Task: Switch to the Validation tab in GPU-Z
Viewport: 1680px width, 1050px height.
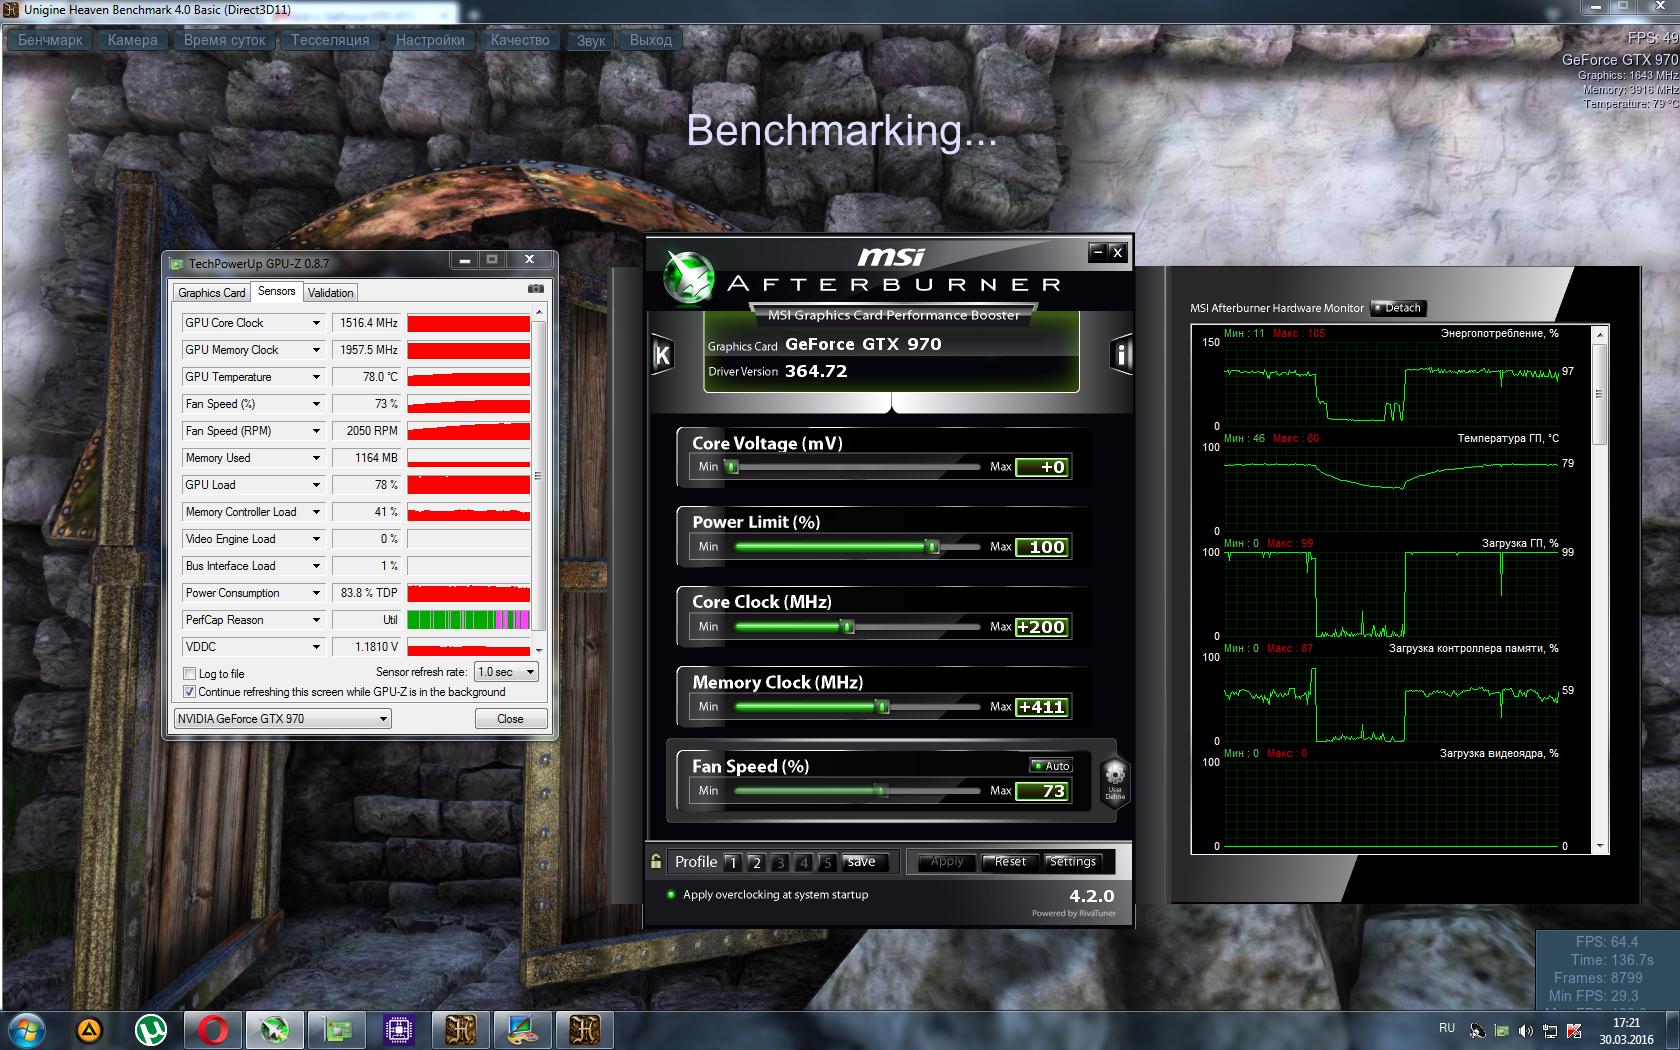Action: 330,293
